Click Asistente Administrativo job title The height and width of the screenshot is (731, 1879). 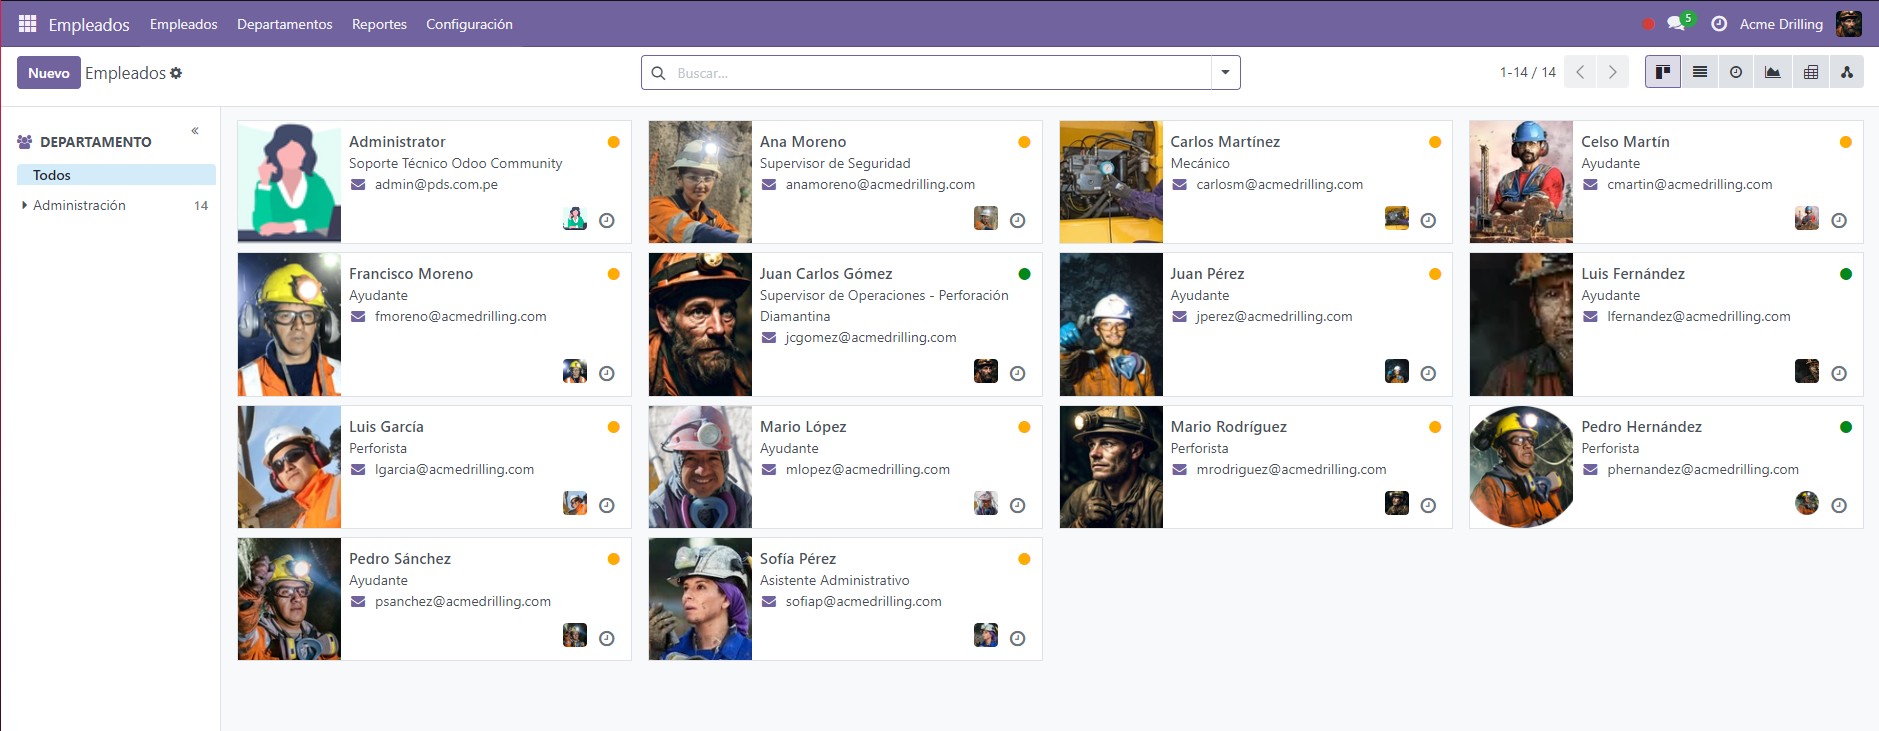835,580
